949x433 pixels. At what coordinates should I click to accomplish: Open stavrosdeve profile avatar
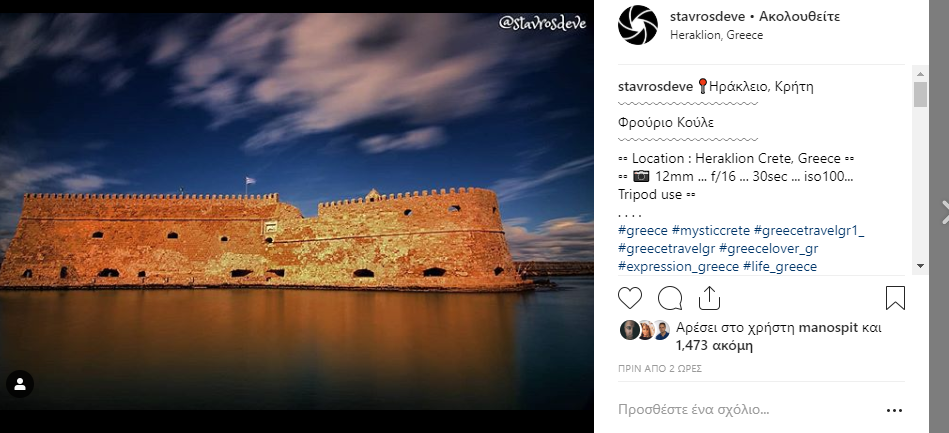click(637, 25)
